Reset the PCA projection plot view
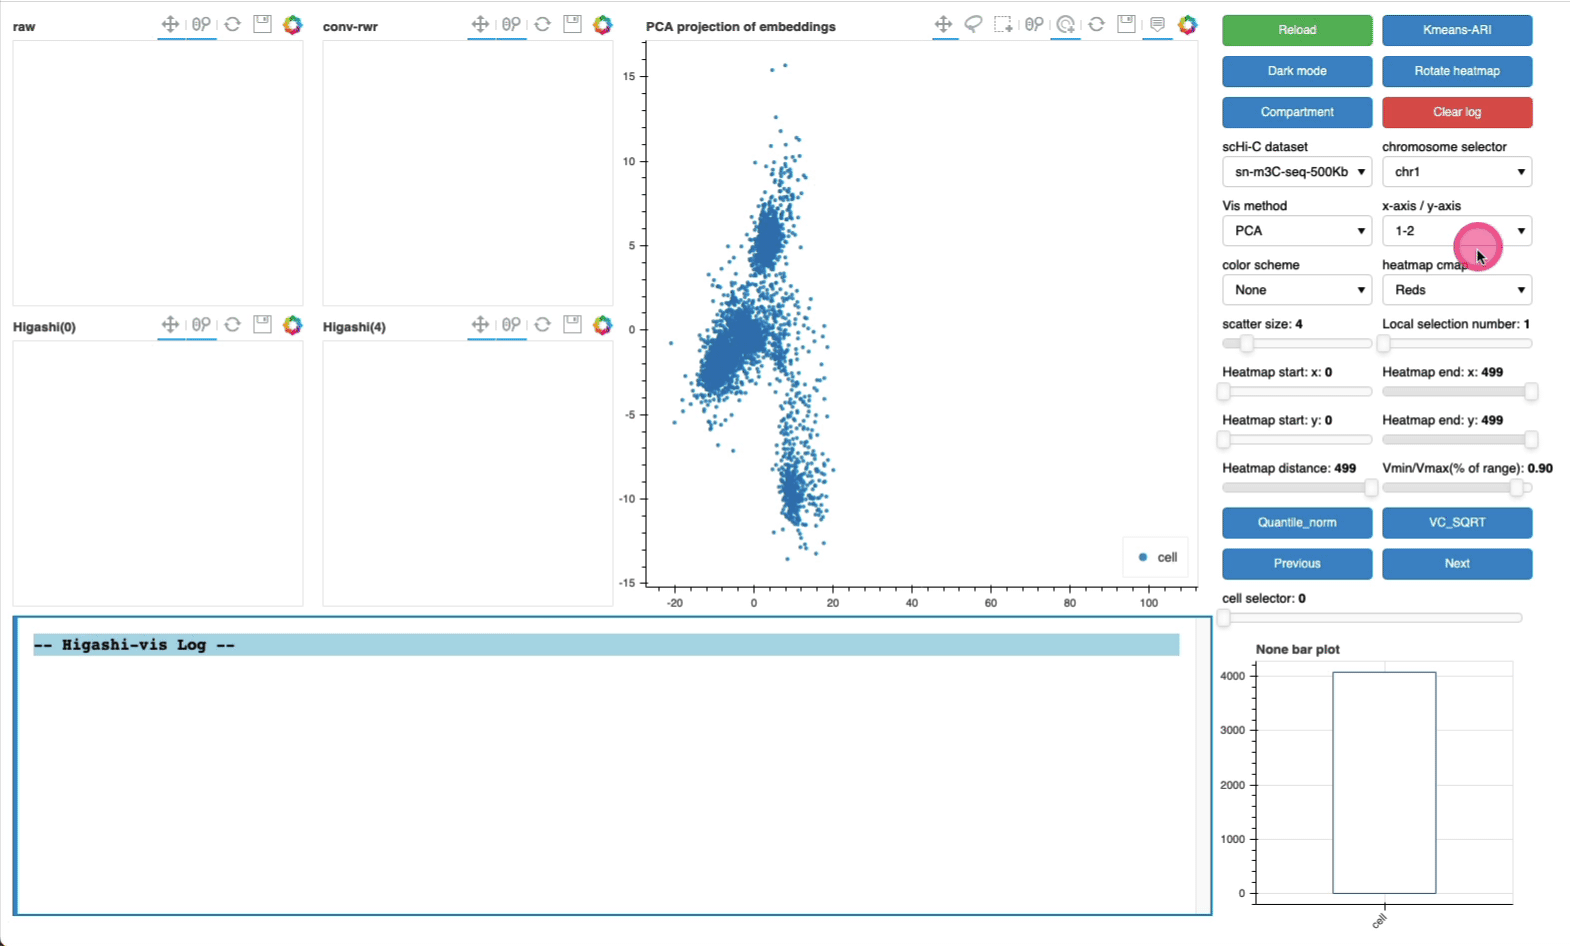The height and width of the screenshot is (946, 1570). [1097, 24]
